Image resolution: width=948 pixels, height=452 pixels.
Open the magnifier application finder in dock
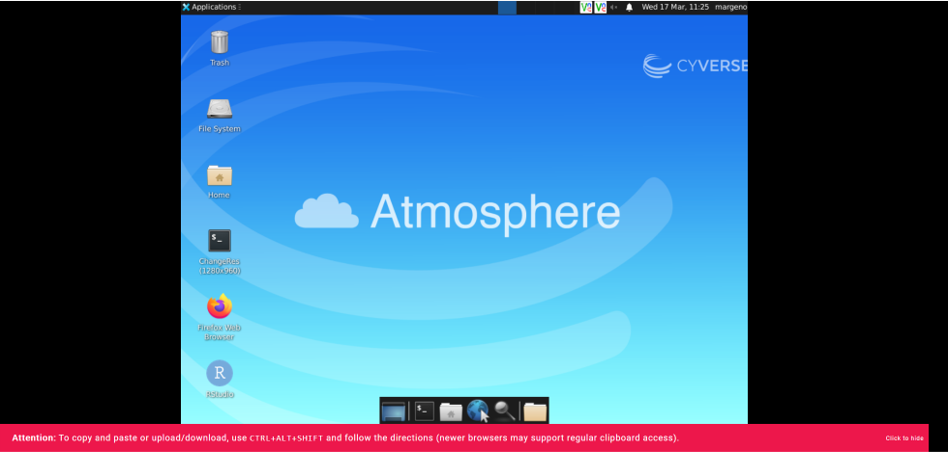tap(504, 411)
